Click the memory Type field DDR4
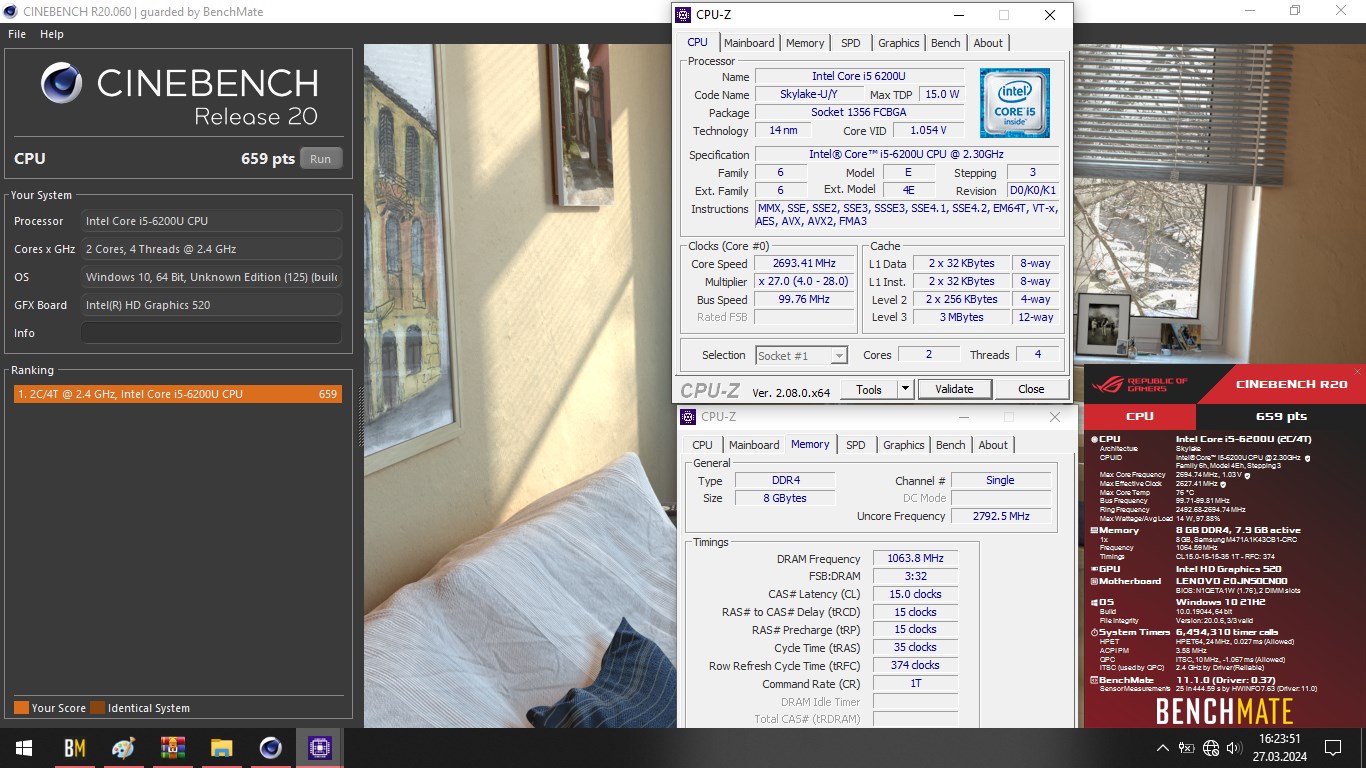The image size is (1366, 768). 785,480
